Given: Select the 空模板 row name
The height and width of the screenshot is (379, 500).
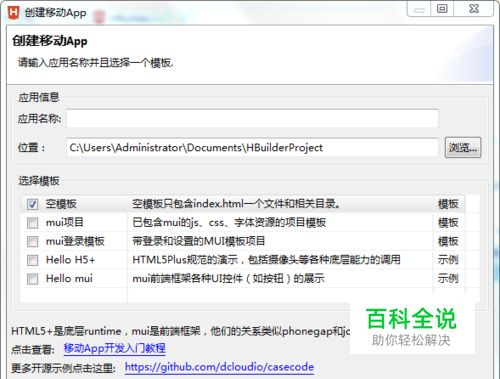Looking at the screenshot, I should (61, 204).
